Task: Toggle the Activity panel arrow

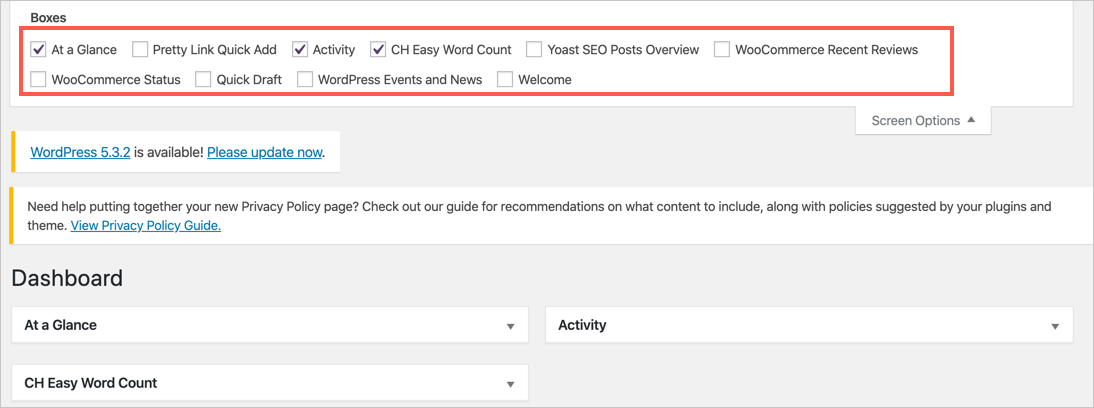Action: point(1055,326)
